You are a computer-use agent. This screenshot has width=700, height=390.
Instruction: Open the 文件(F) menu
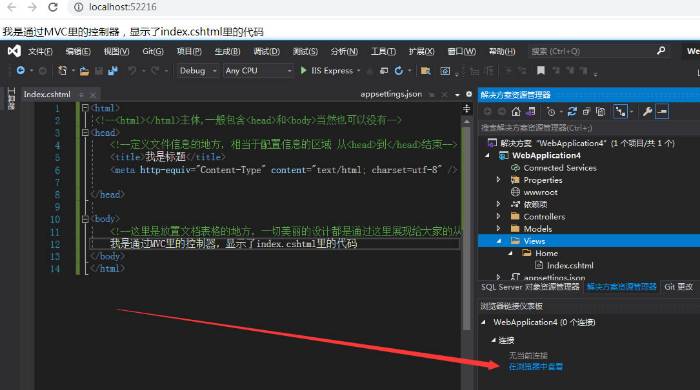pyautogui.click(x=40, y=51)
